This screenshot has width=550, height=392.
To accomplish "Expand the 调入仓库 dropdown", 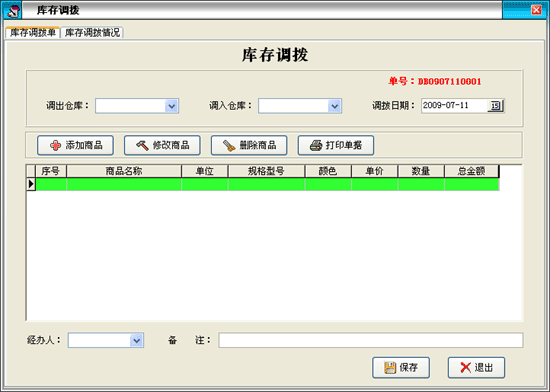I will tap(335, 106).
